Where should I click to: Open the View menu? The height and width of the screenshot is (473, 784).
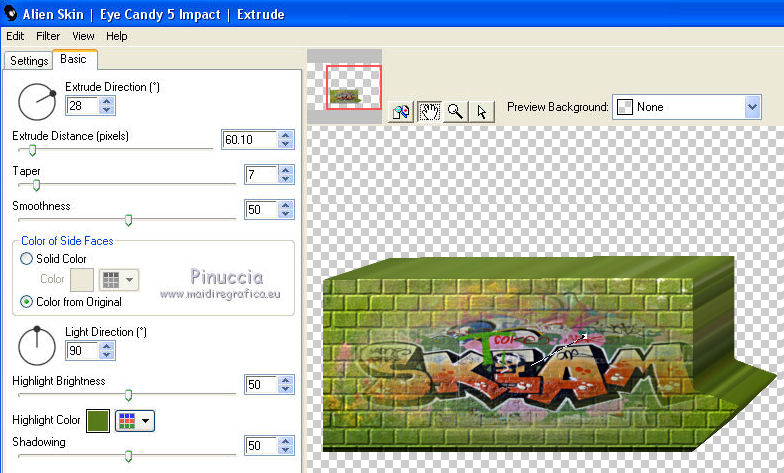click(x=83, y=36)
